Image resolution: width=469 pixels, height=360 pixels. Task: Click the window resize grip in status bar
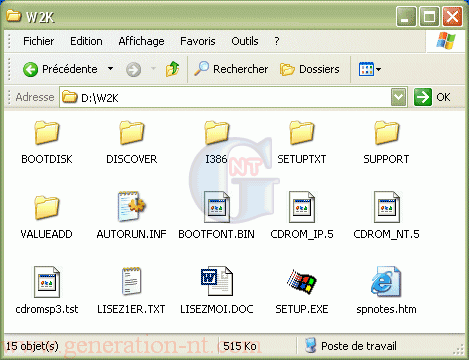459,349
